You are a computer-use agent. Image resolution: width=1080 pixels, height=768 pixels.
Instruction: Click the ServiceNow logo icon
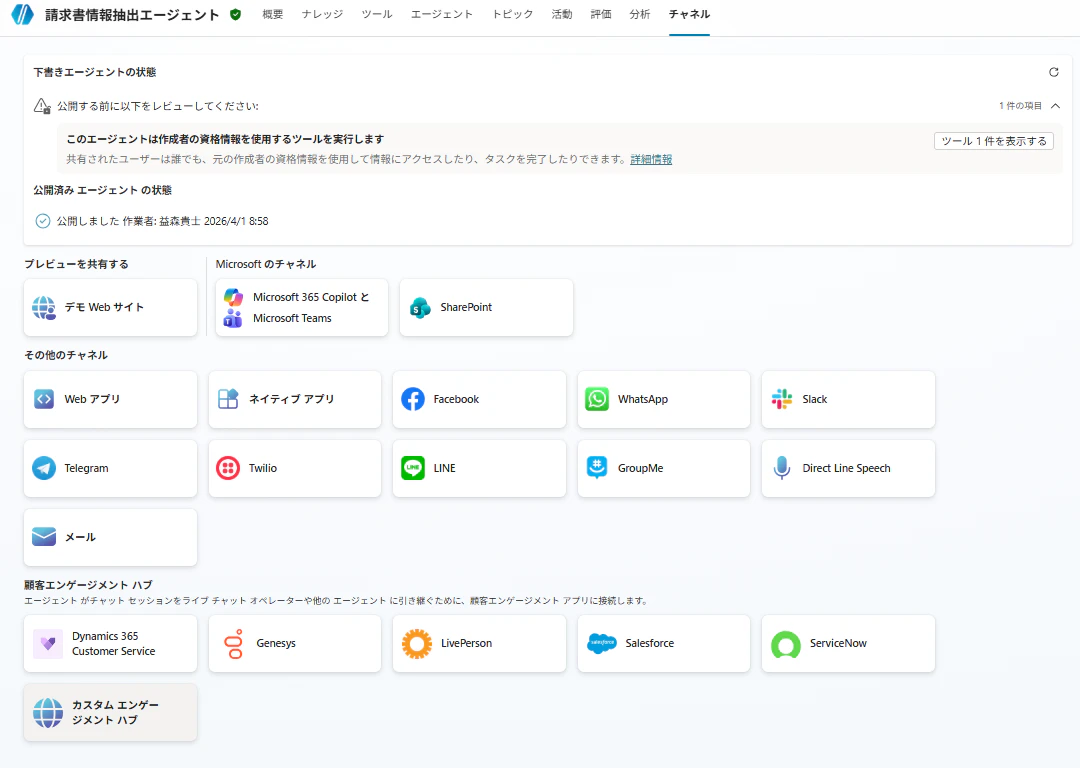pos(786,645)
